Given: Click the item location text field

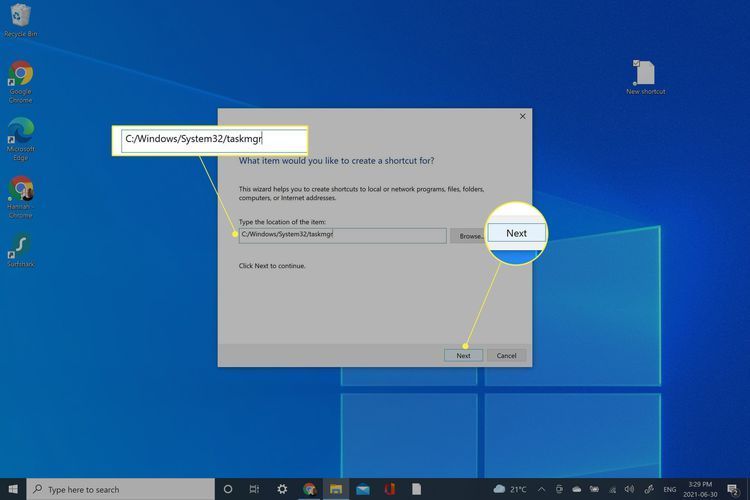Looking at the screenshot, I should pos(342,235).
